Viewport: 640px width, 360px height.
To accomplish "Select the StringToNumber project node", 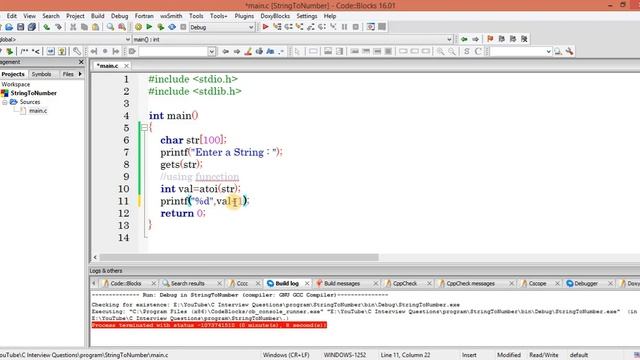I will tap(33, 93).
